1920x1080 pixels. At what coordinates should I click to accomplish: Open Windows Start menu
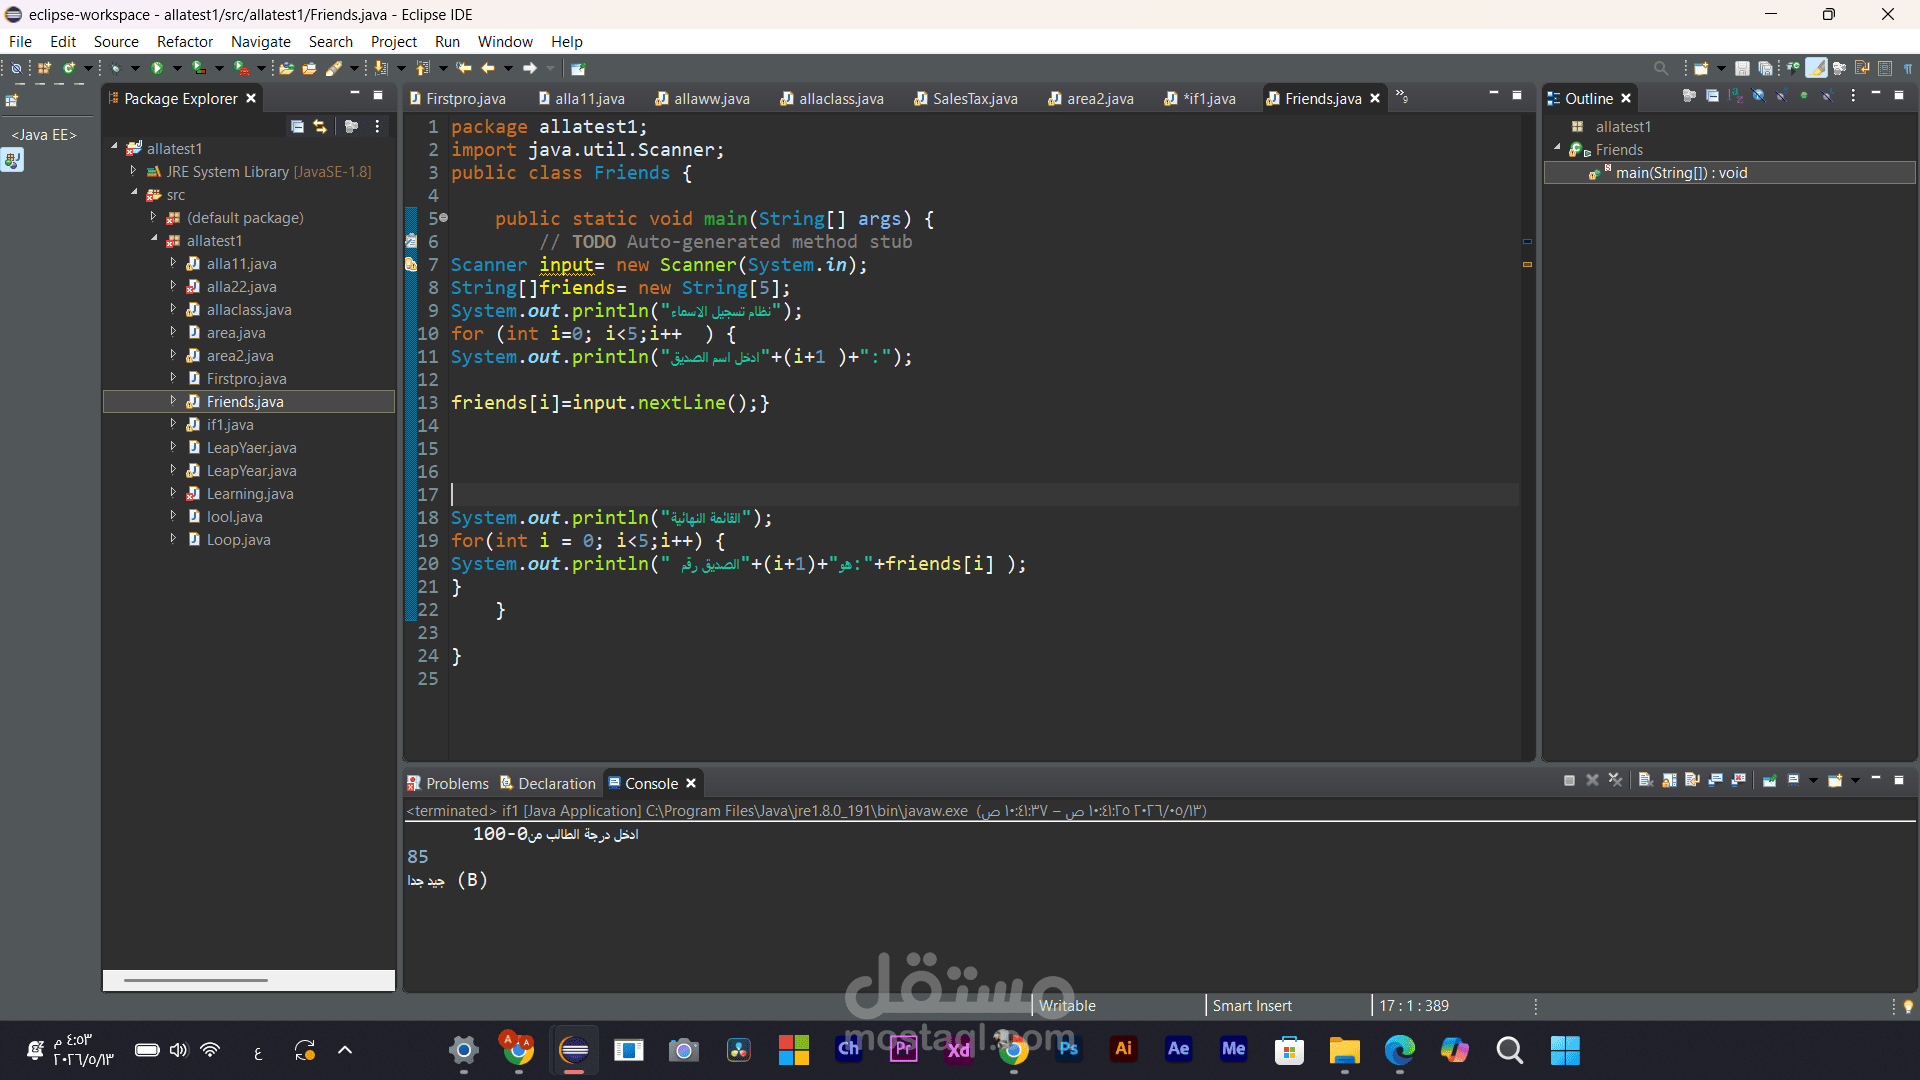1565,1049
